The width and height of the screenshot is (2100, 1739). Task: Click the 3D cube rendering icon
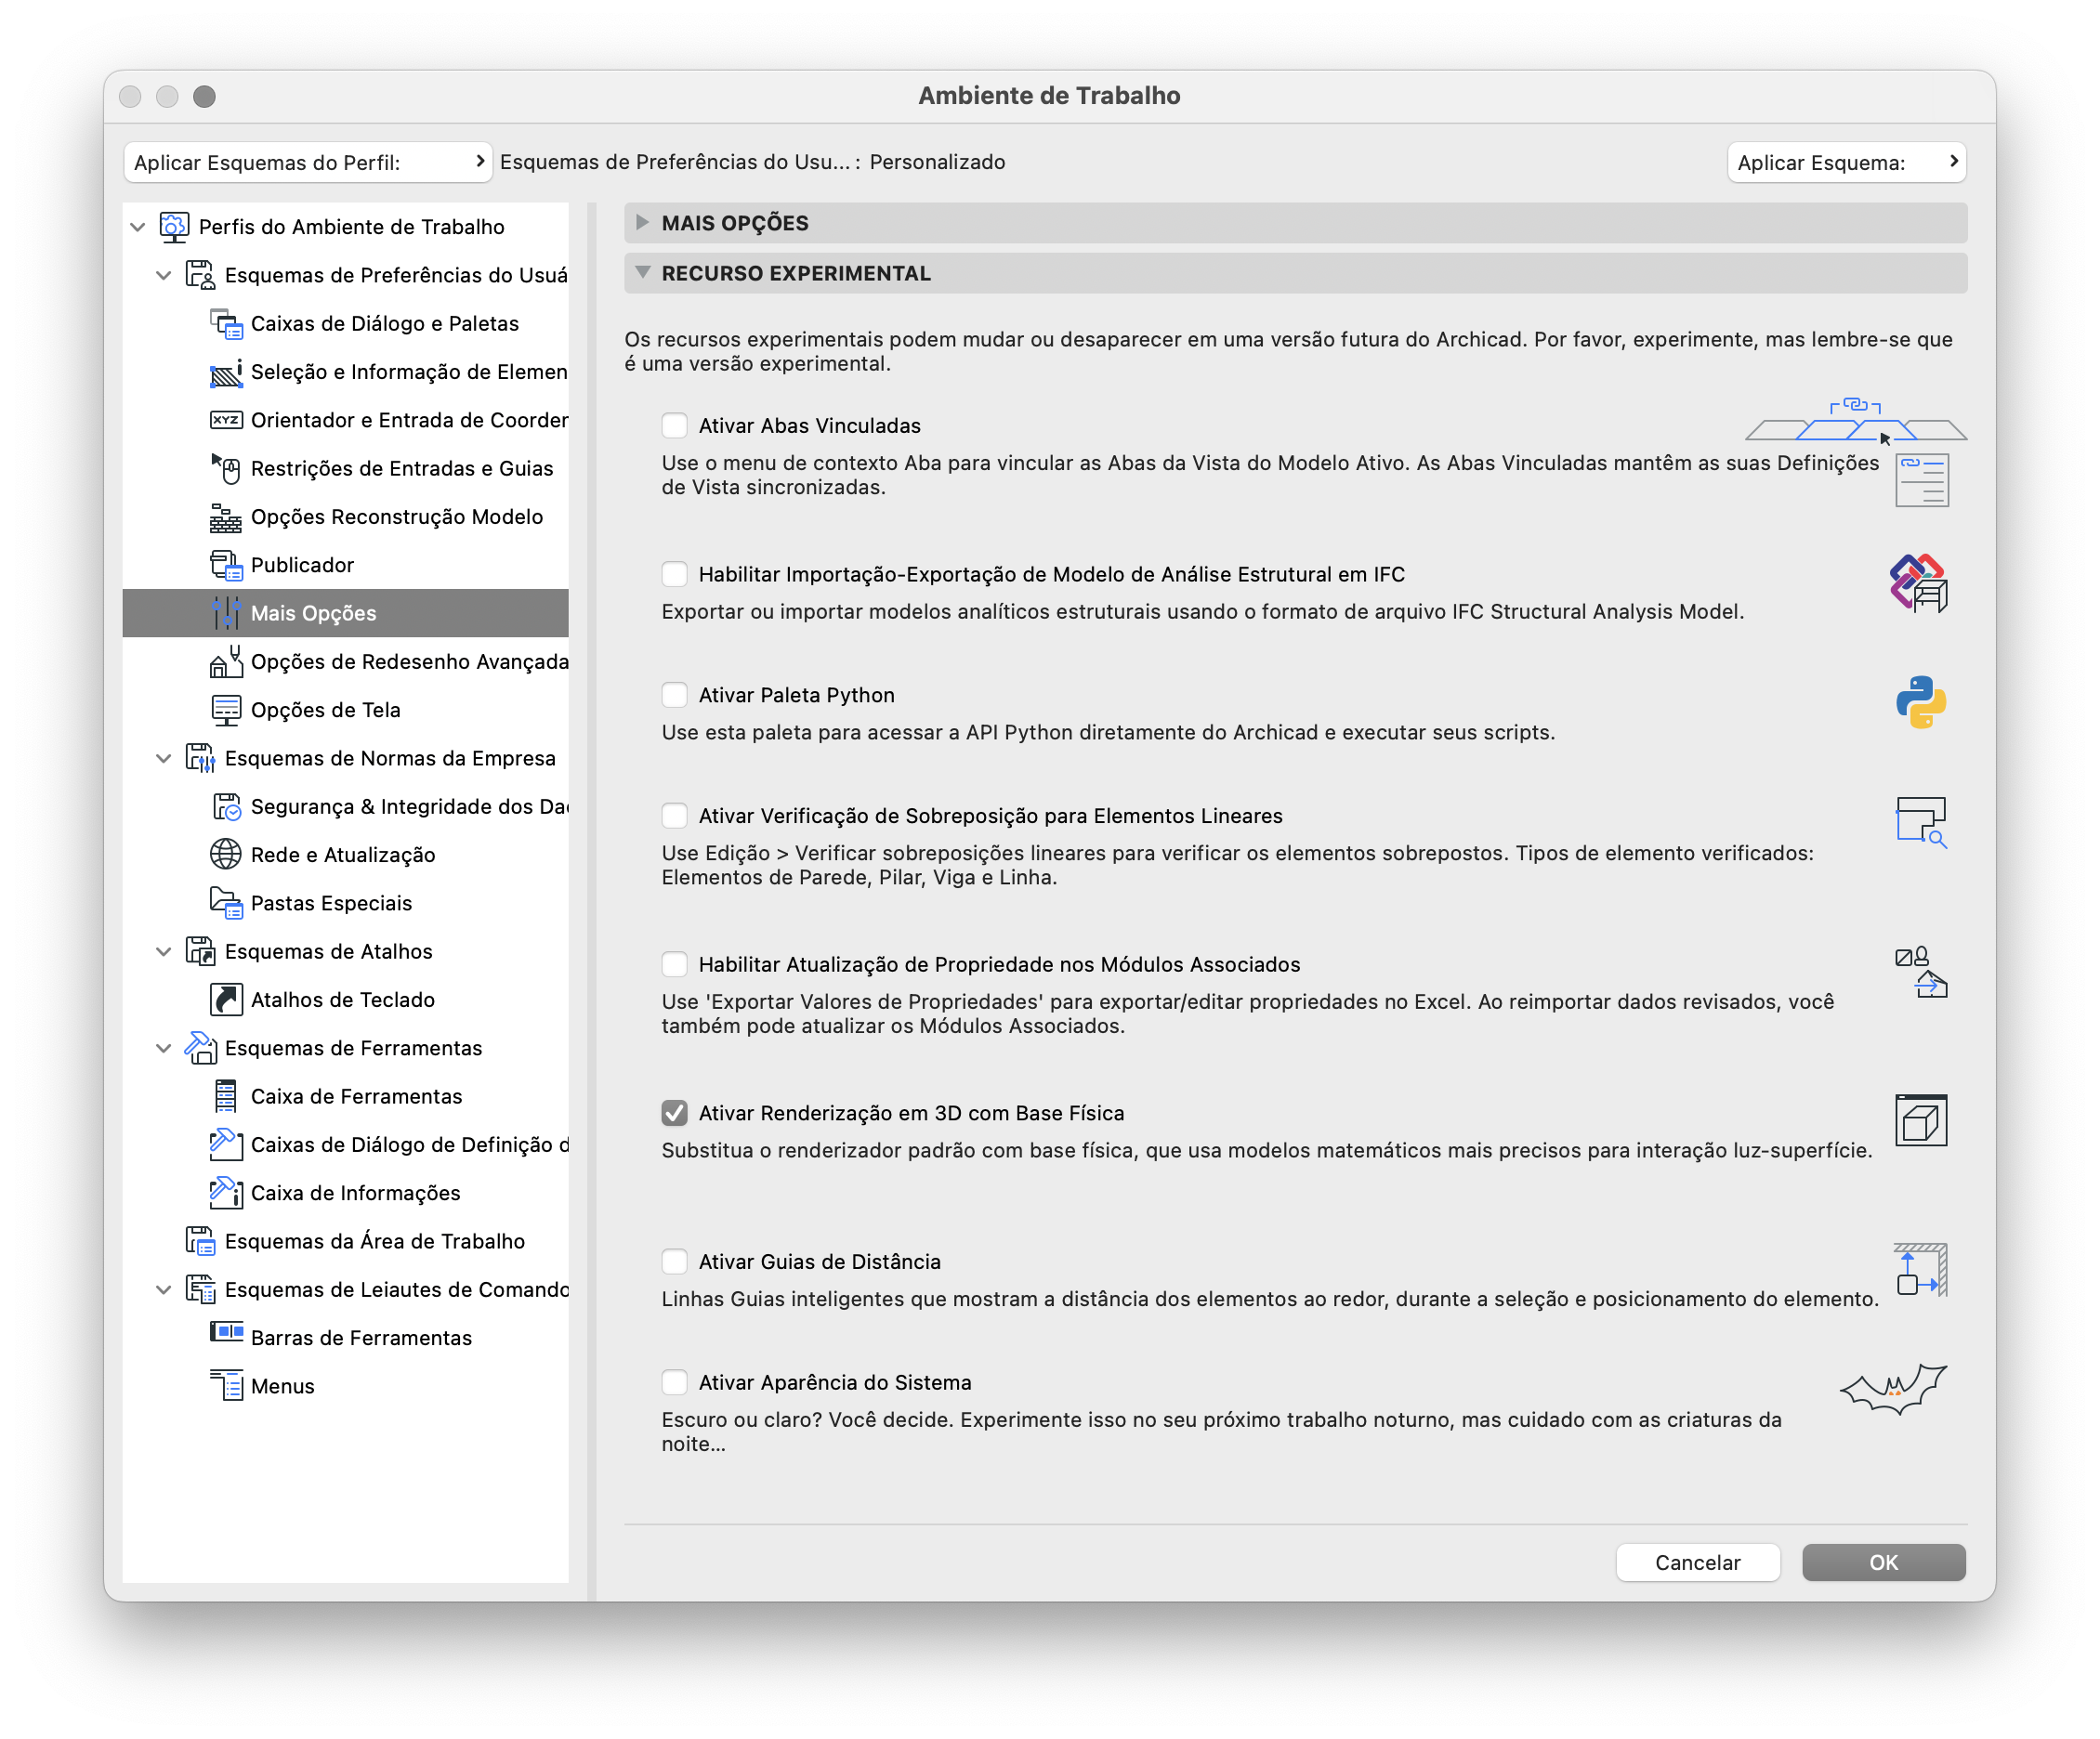[1921, 1120]
